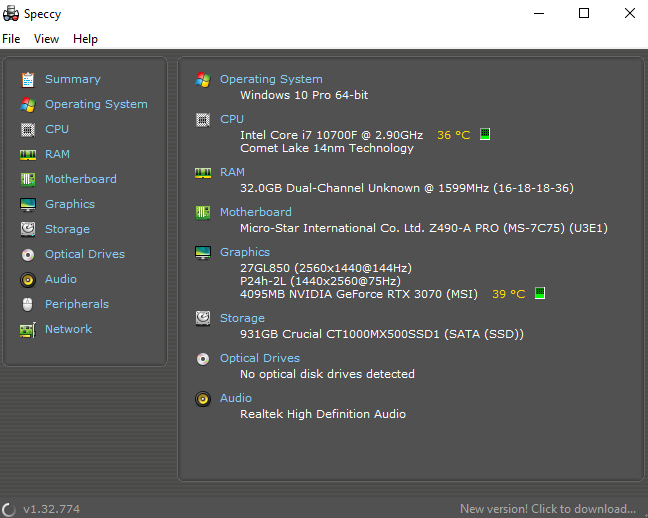The width and height of the screenshot is (648, 518).
Task: Click the version number v1.32.774
Action: point(52,509)
